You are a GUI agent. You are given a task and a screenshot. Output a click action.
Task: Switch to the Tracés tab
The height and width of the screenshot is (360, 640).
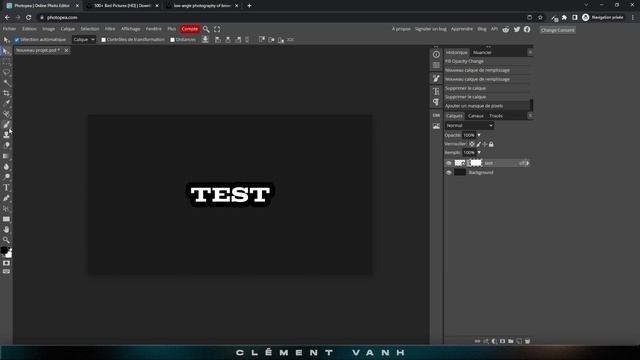point(496,116)
